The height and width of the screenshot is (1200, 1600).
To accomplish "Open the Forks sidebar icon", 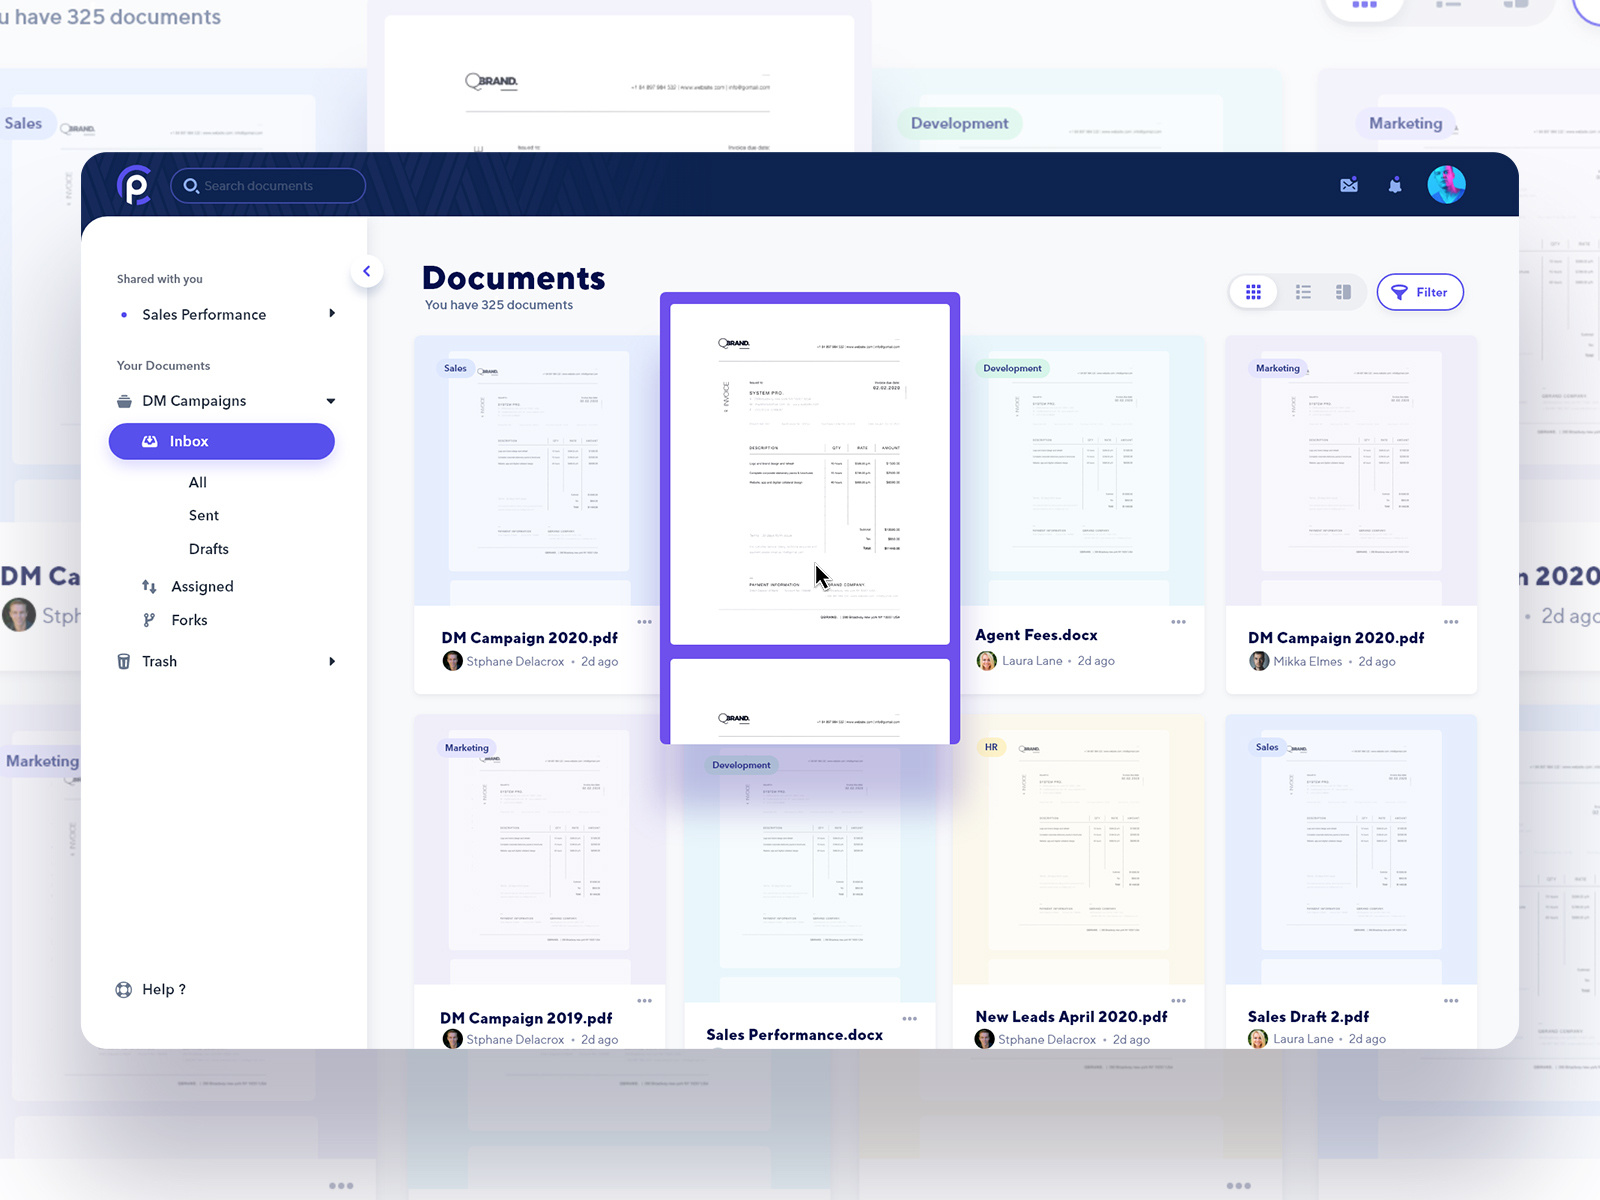I will coord(149,620).
